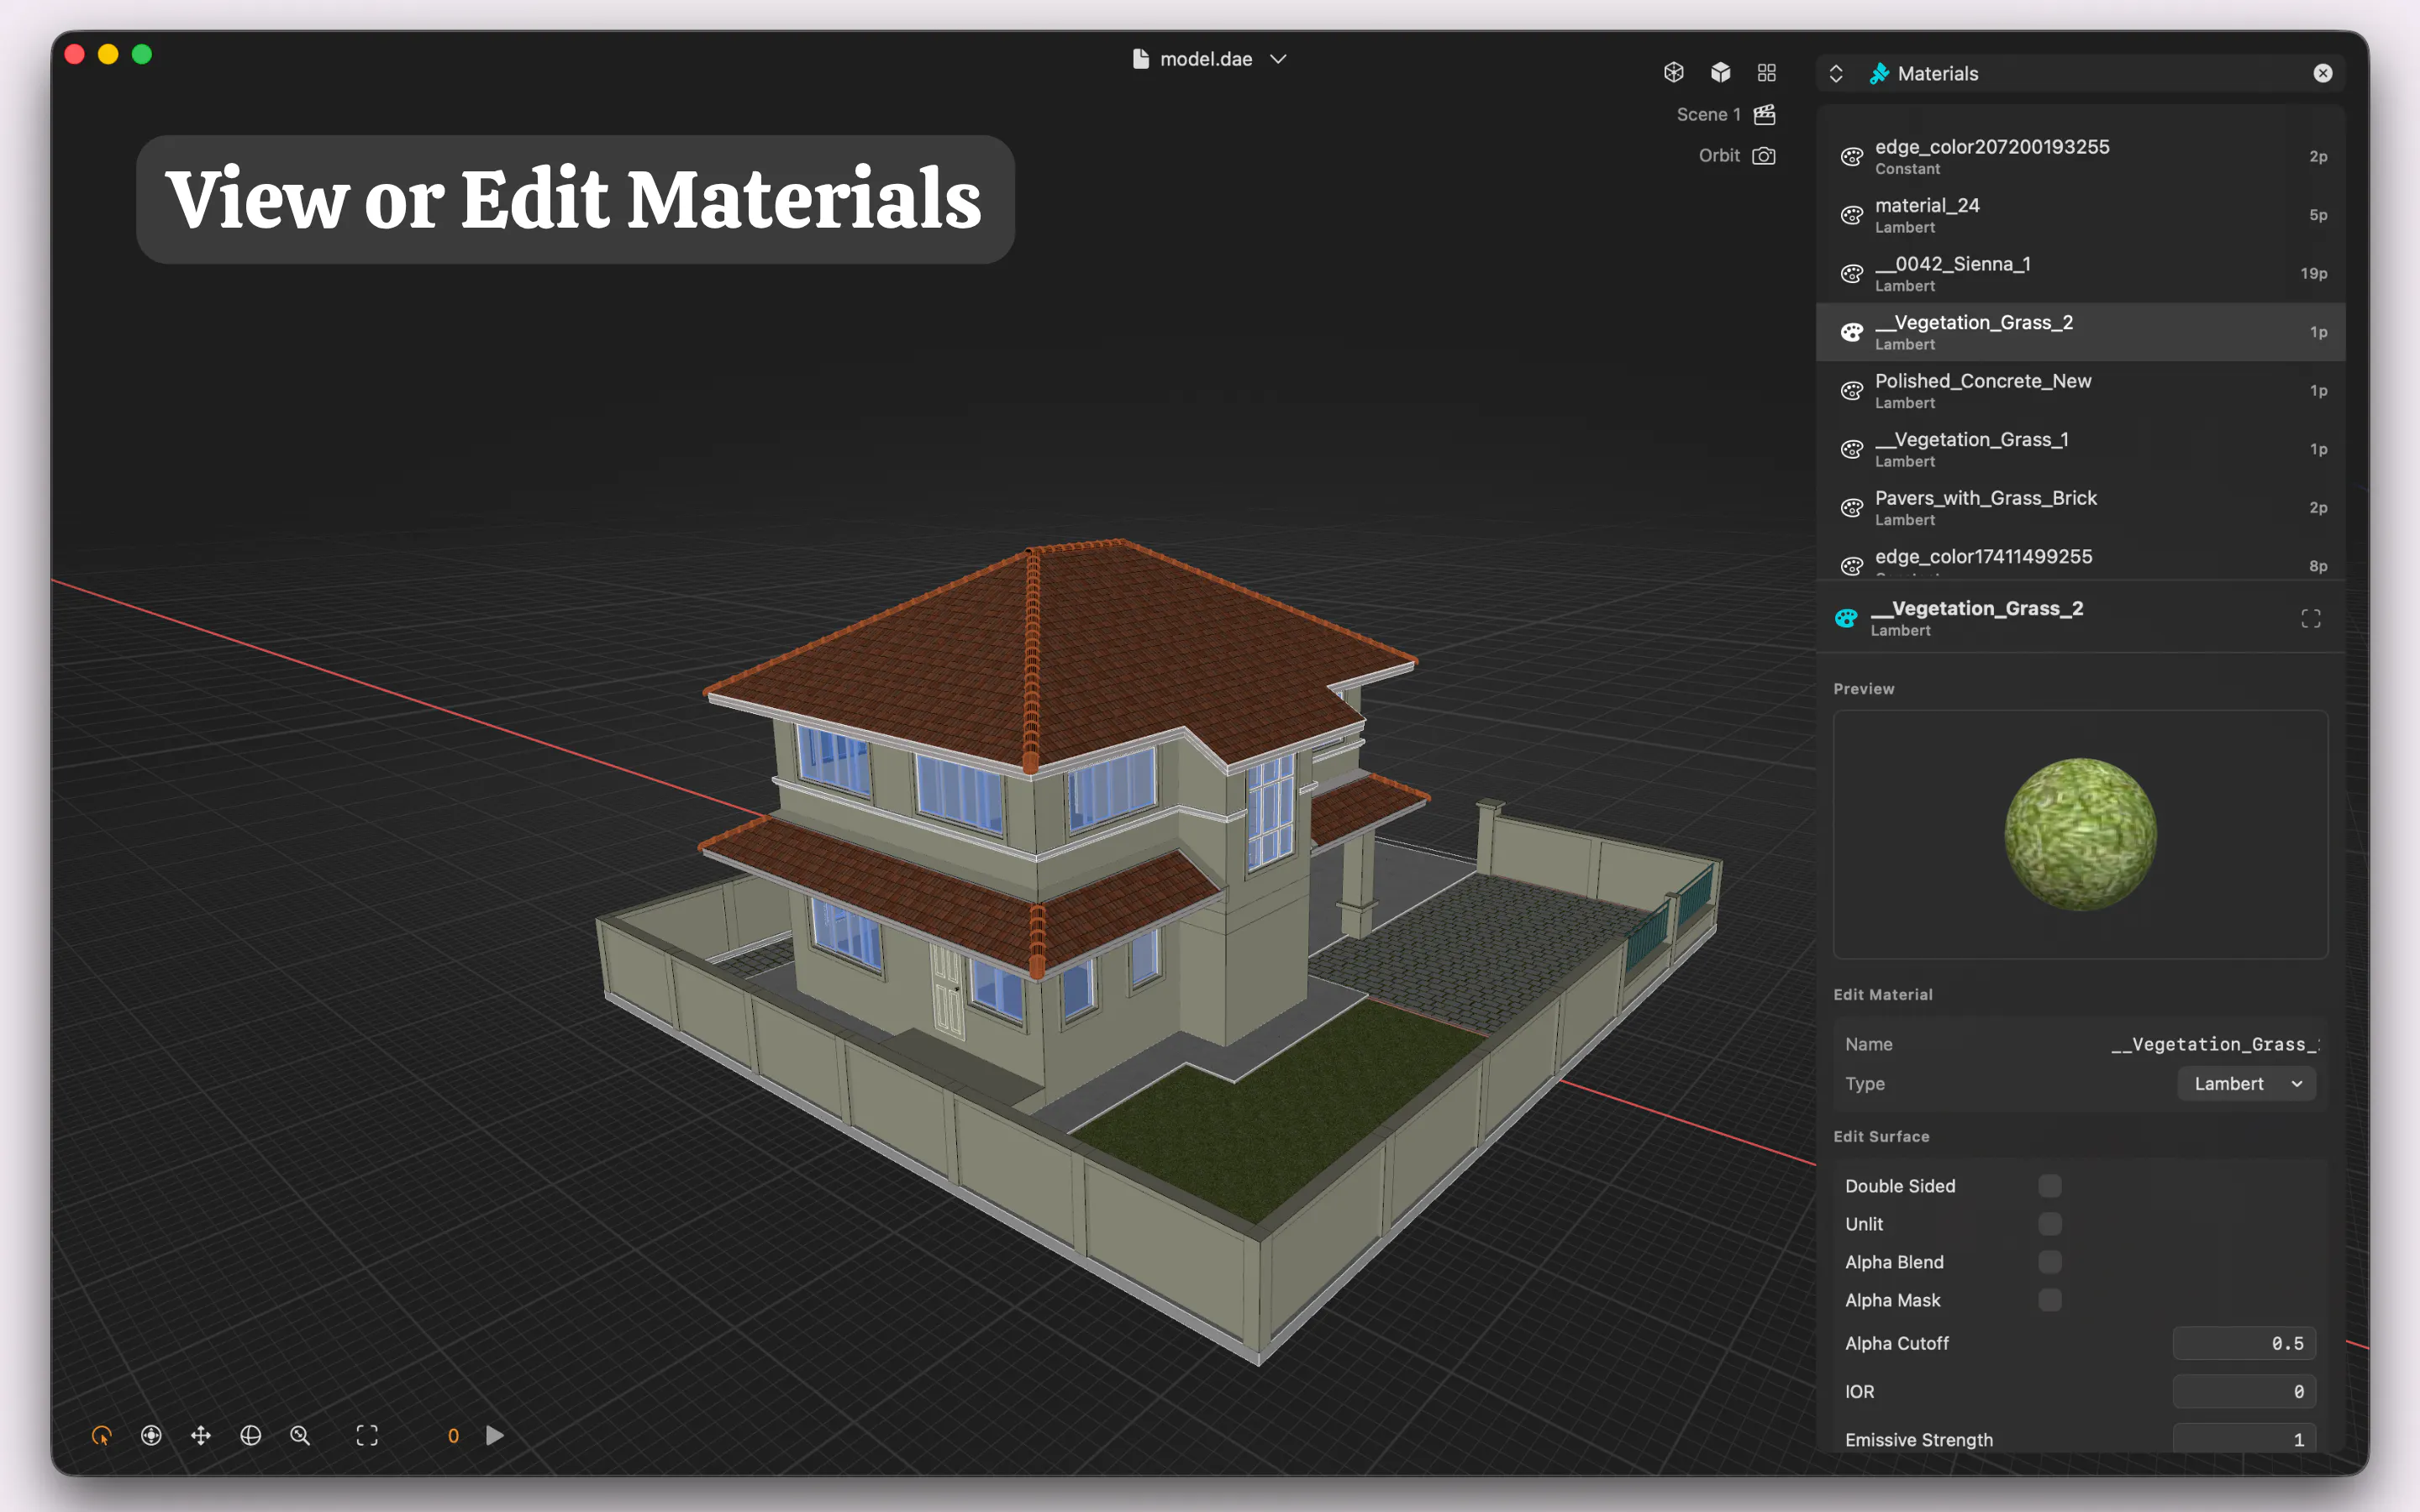Click the orange frame counter 0
The height and width of the screenshot is (1512, 2420).
coord(453,1436)
